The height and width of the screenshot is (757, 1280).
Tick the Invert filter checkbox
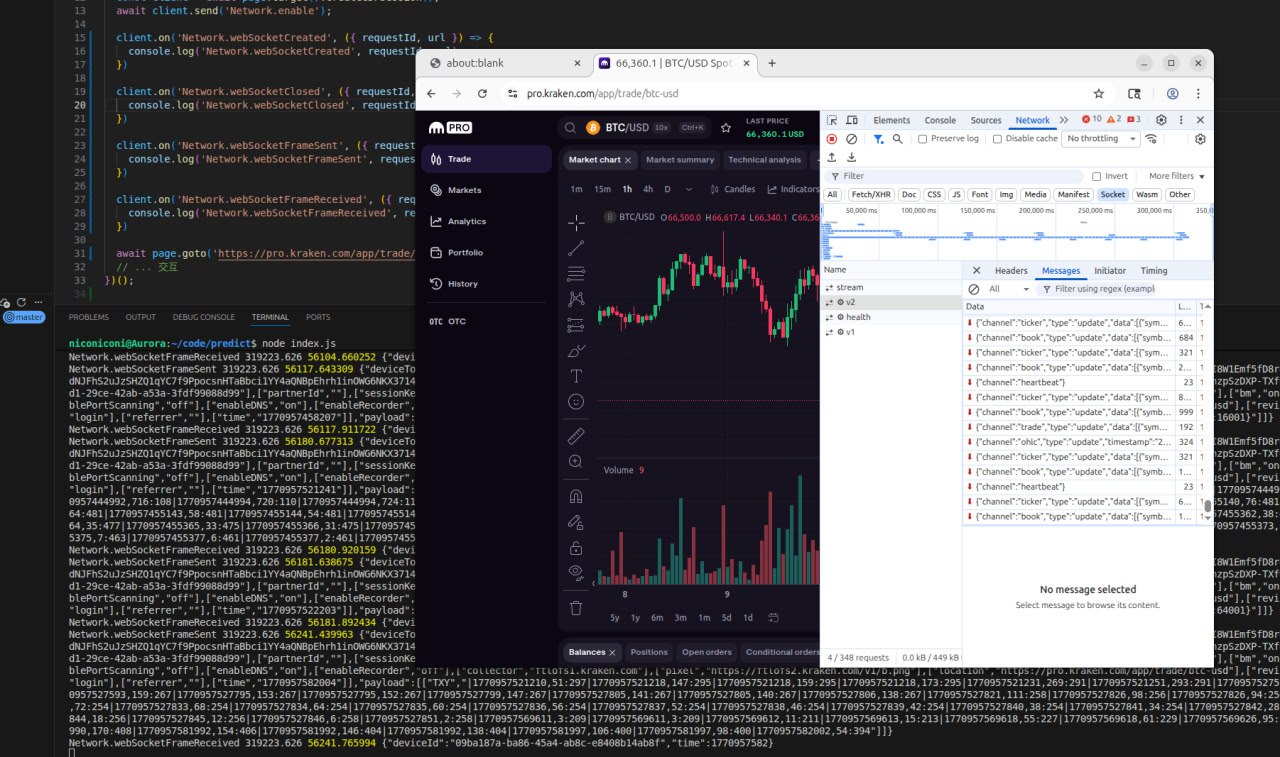click(1097, 176)
